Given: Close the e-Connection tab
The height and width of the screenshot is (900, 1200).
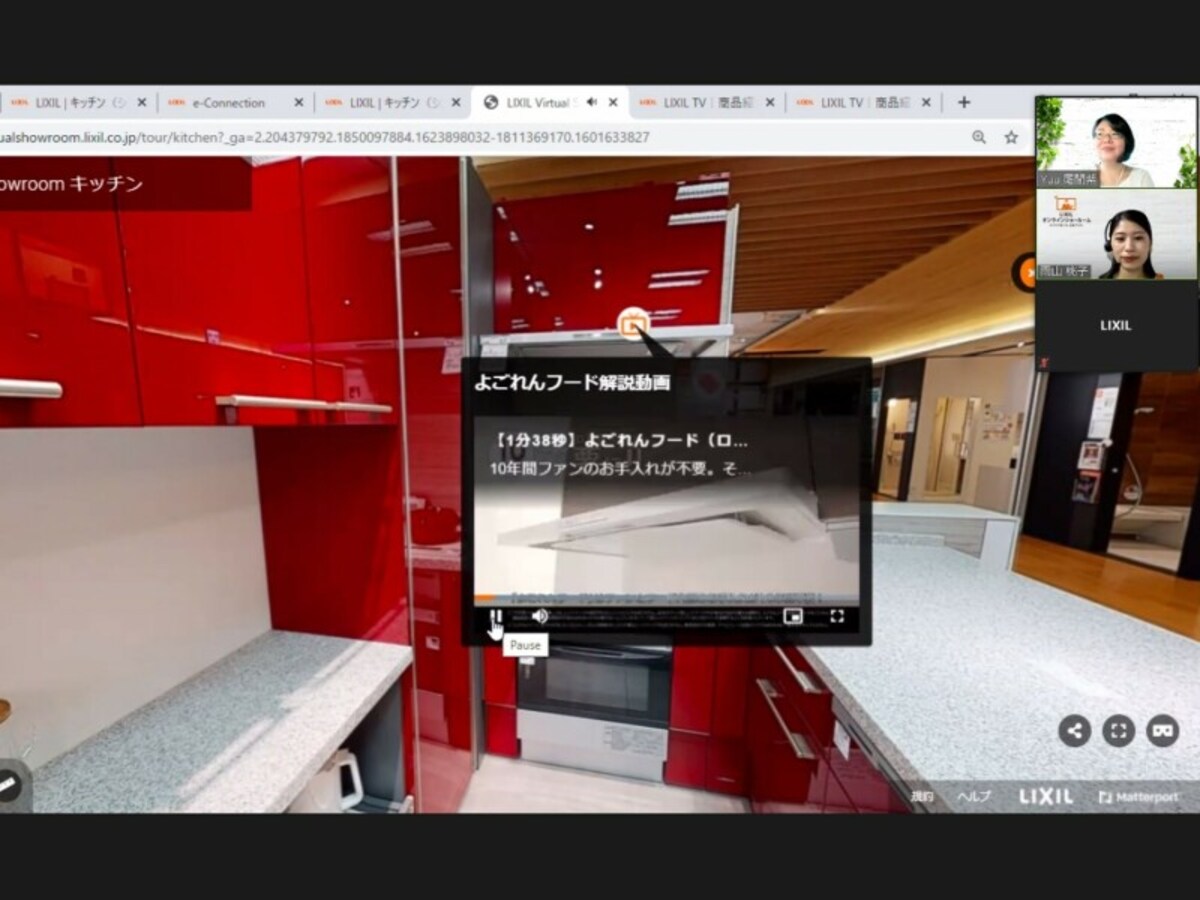Looking at the screenshot, I should point(298,102).
